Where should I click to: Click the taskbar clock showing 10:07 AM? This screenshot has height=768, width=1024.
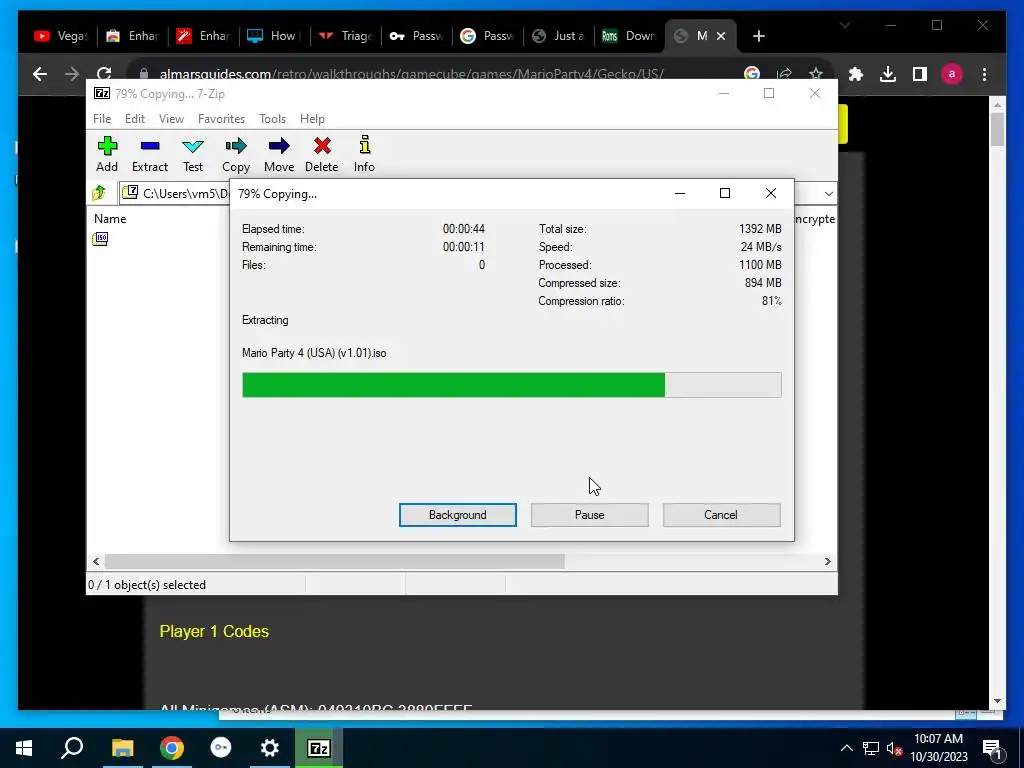point(938,748)
